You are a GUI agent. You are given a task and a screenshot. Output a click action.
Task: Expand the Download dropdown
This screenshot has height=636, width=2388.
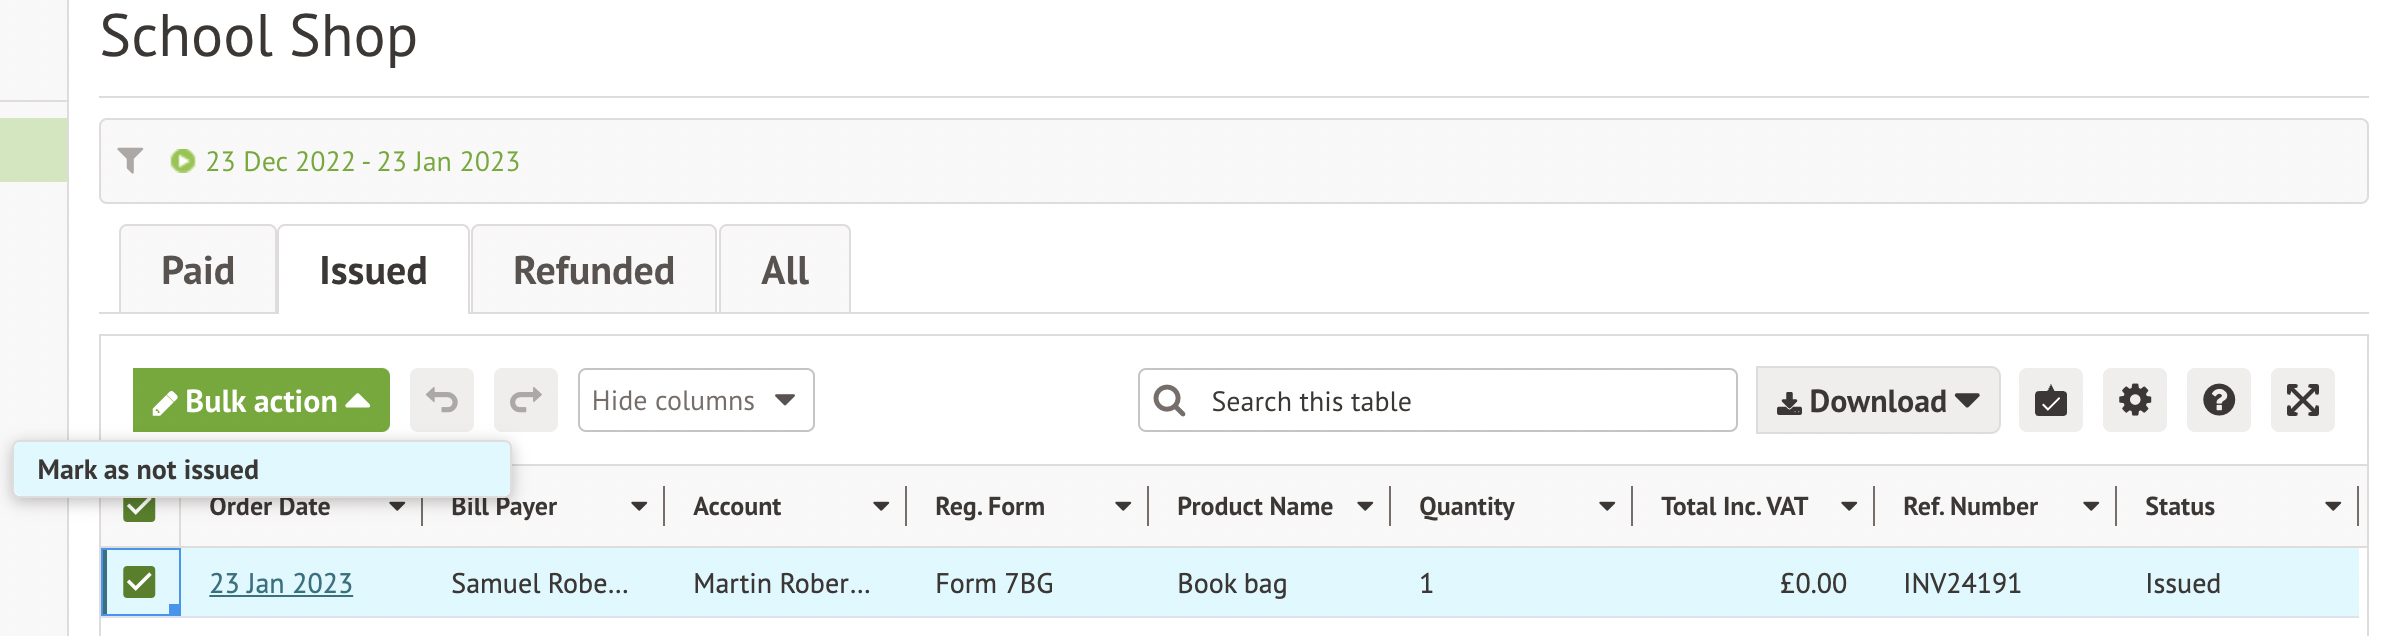[1877, 400]
